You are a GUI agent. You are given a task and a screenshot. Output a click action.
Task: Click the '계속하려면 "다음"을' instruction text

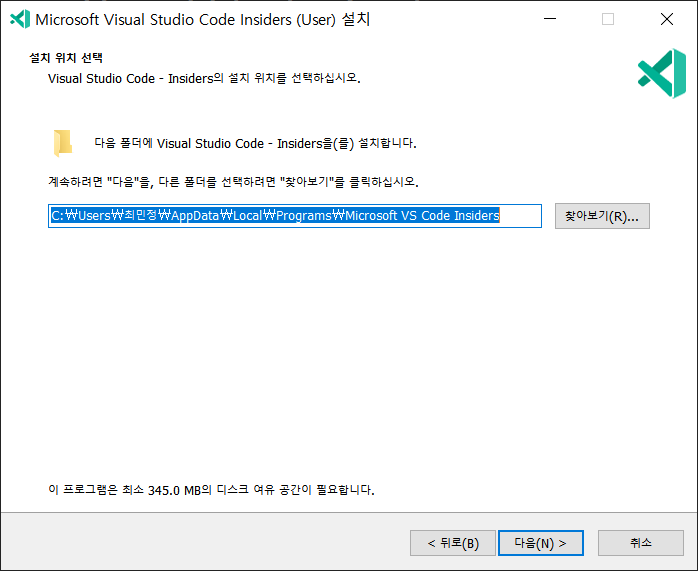click(233, 182)
